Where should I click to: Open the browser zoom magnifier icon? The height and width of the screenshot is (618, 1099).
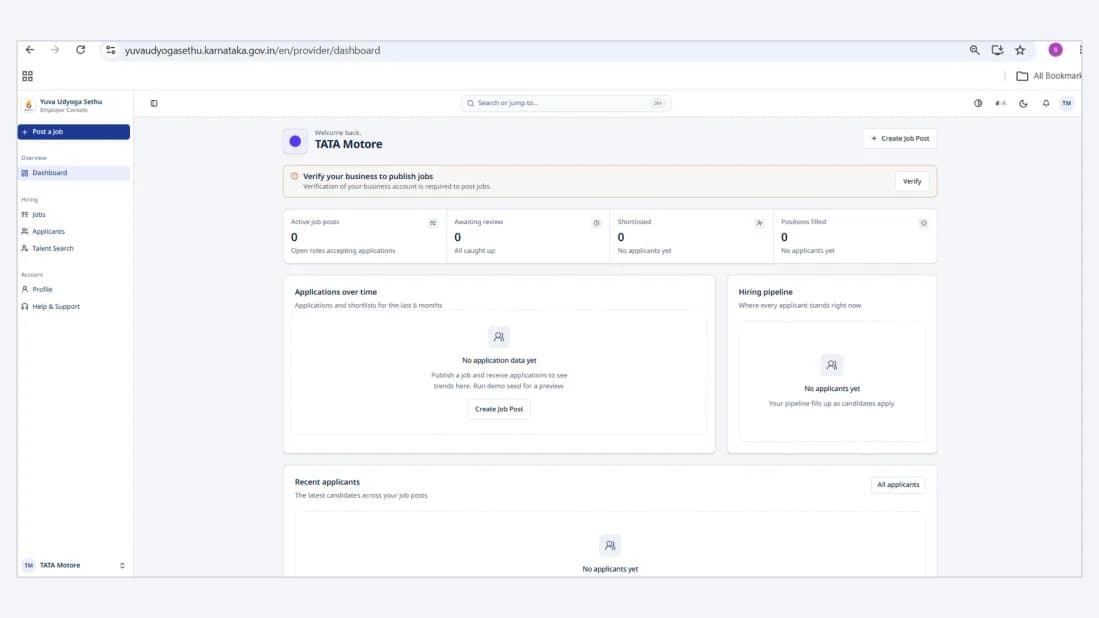[974, 50]
